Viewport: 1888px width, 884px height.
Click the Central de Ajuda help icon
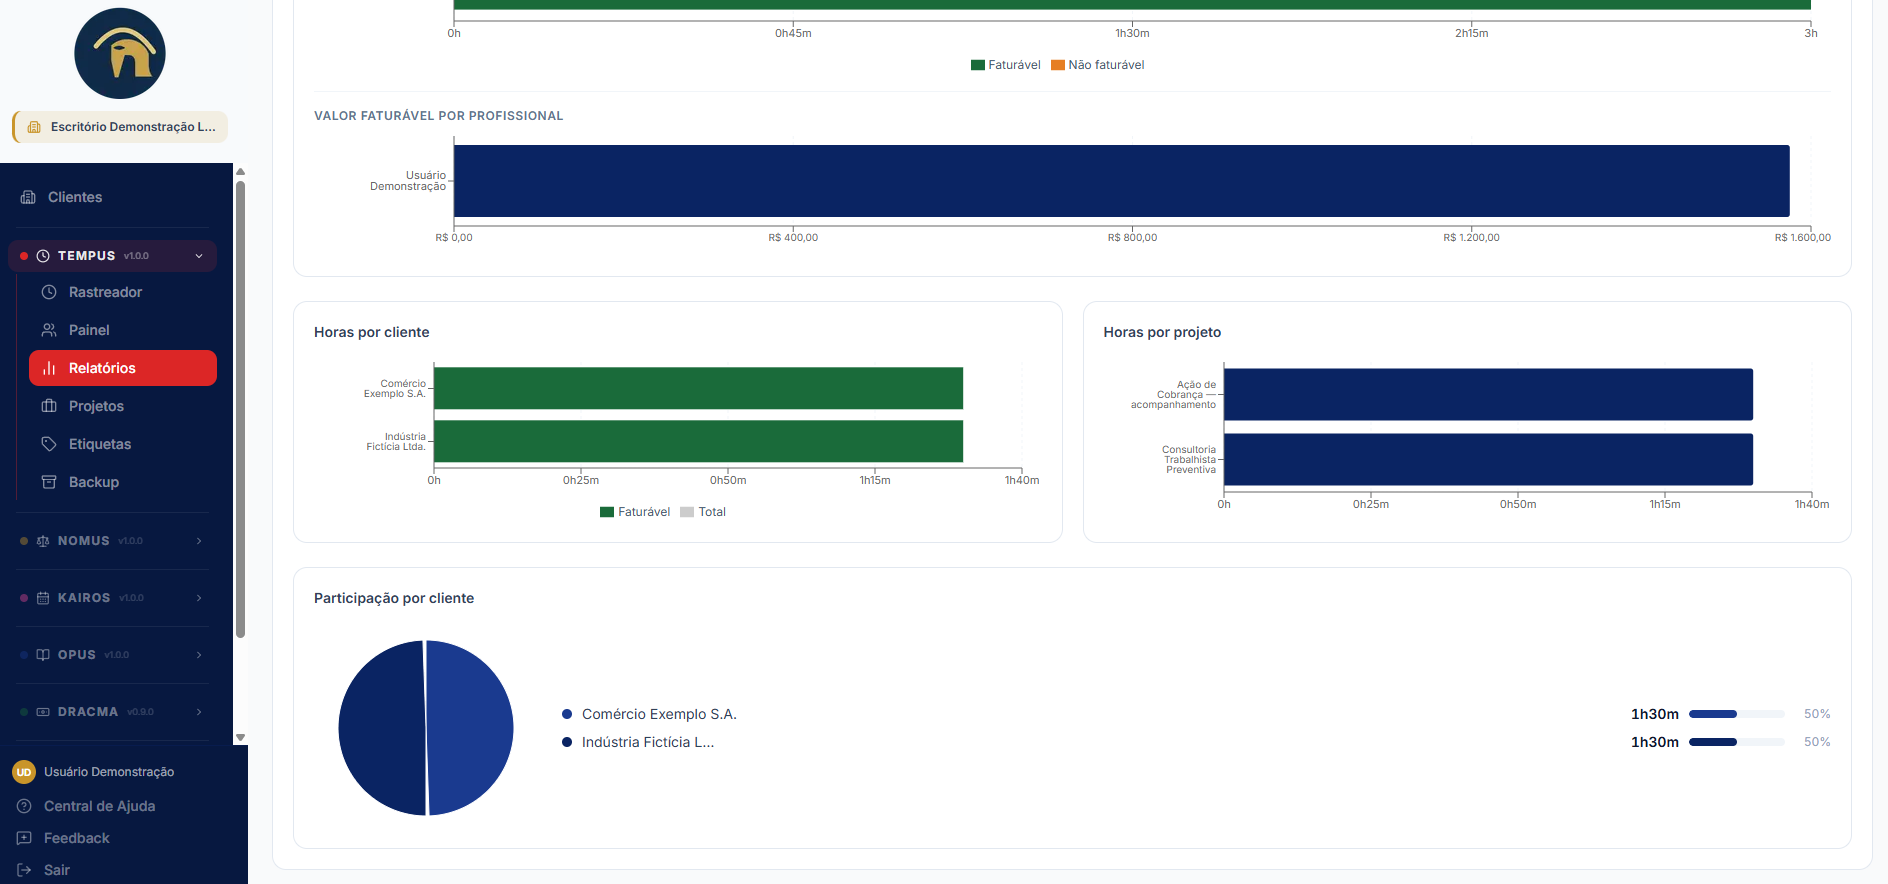coord(24,806)
